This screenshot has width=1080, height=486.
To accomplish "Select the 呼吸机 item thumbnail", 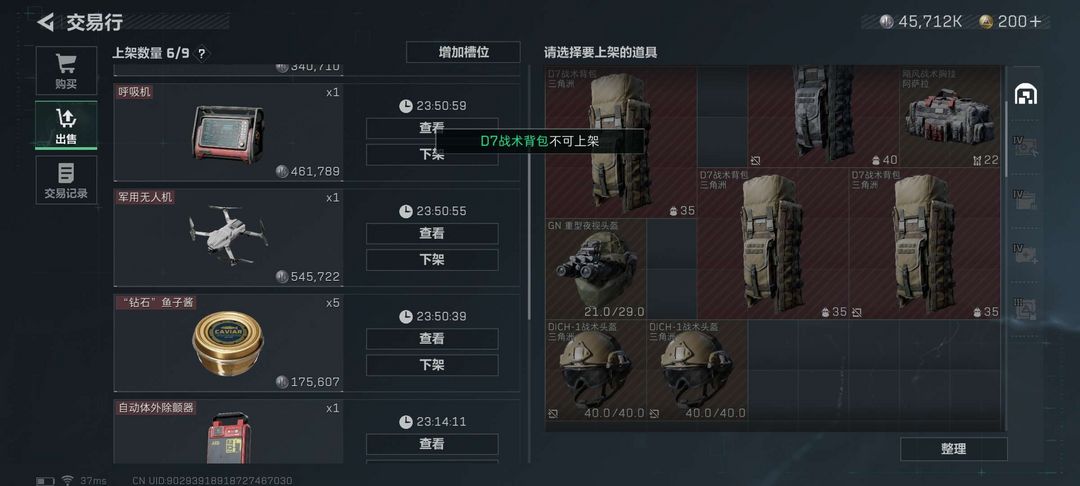I will [228, 134].
